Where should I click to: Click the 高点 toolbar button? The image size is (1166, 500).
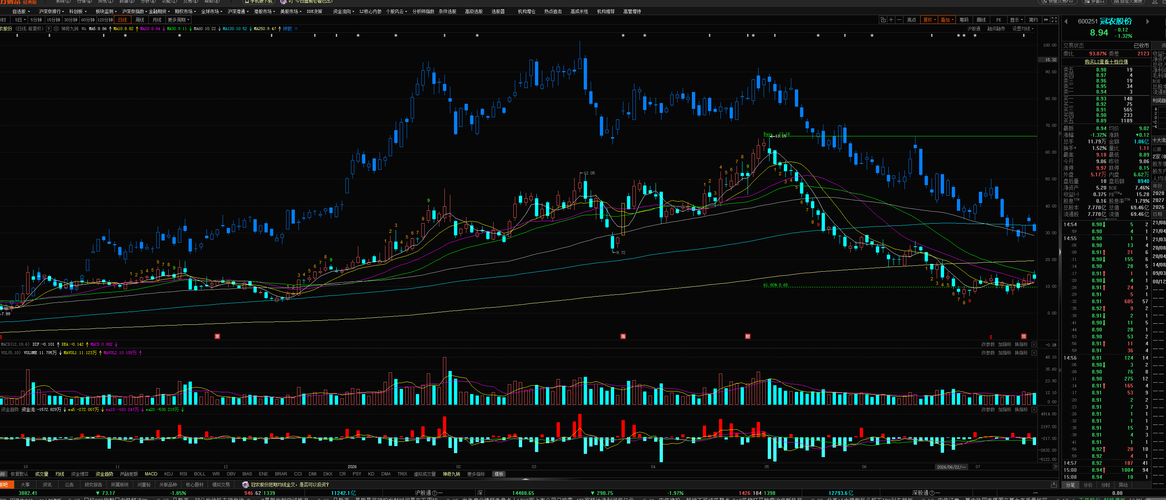click(x=911, y=19)
